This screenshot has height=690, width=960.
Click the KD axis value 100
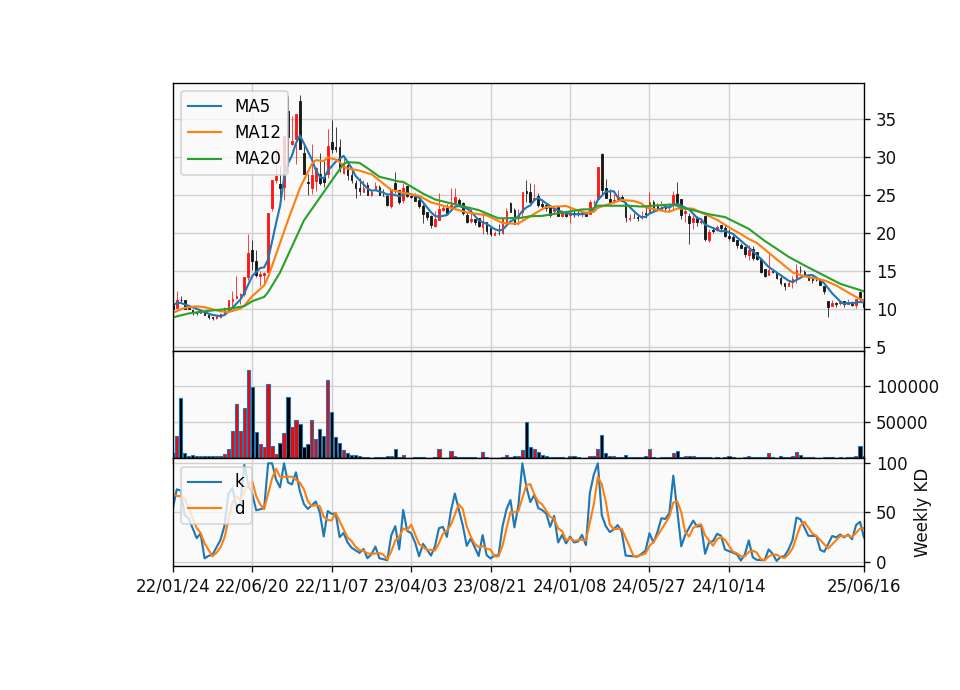click(891, 464)
